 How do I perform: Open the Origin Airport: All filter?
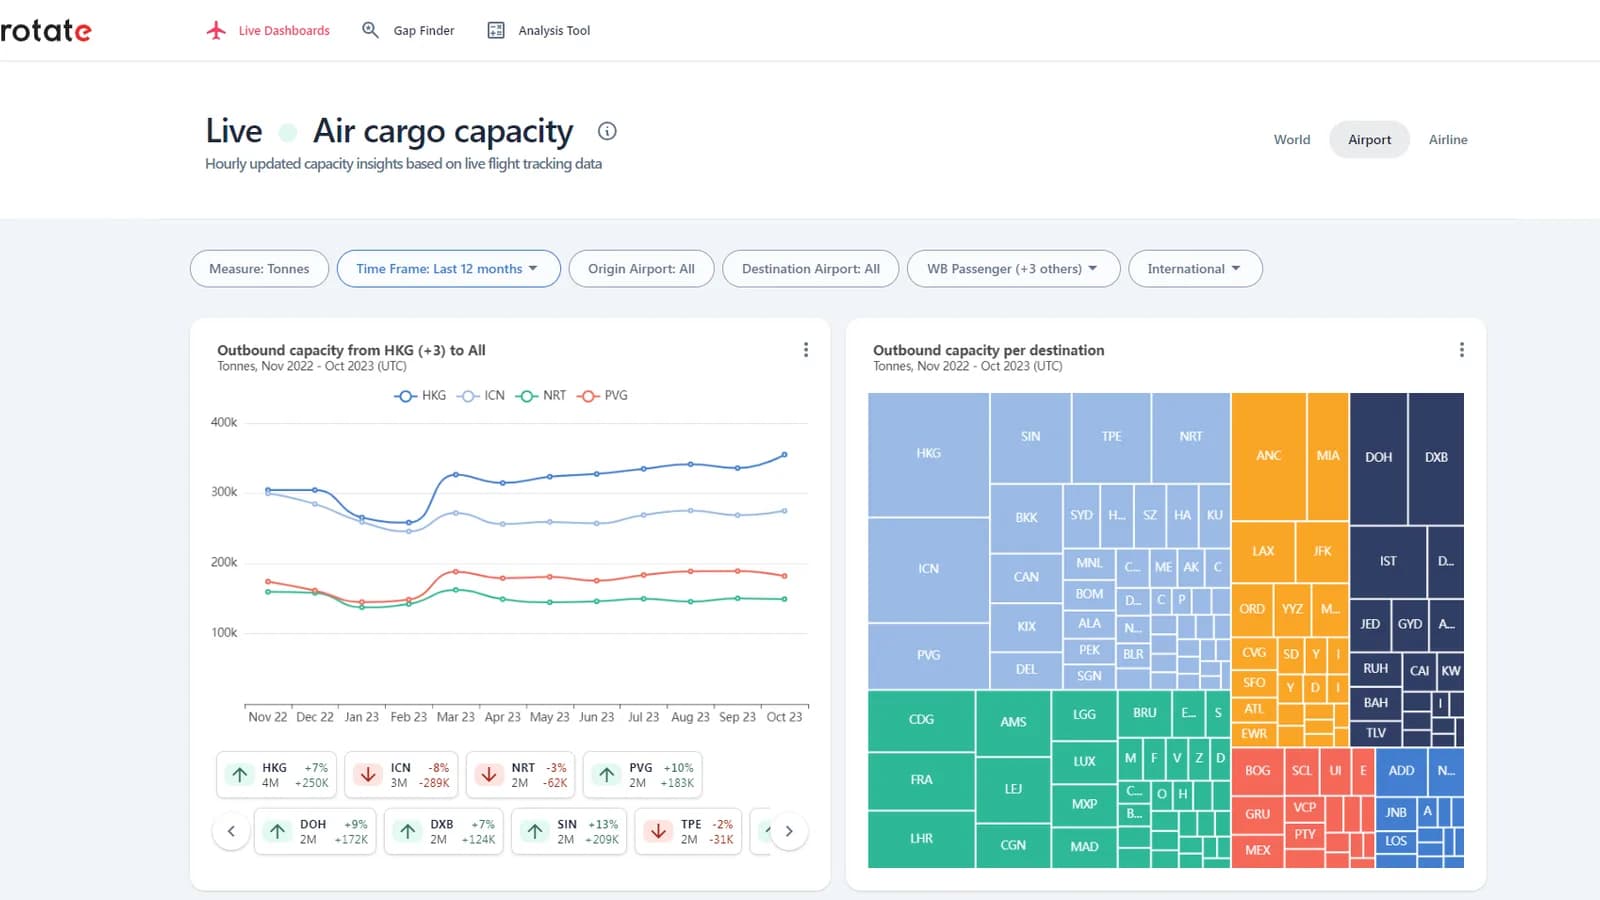641,269
